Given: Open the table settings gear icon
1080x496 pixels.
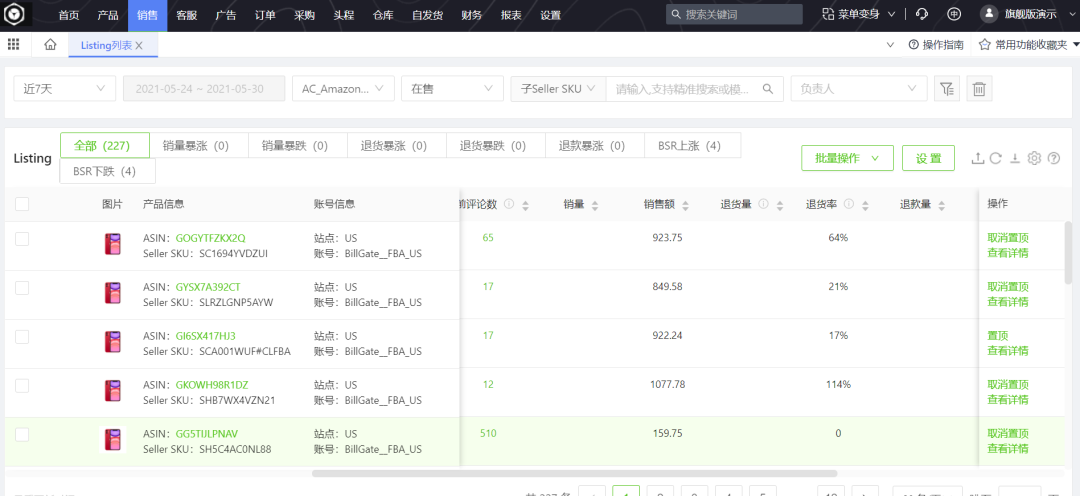Looking at the screenshot, I should (x=1034, y=158).
